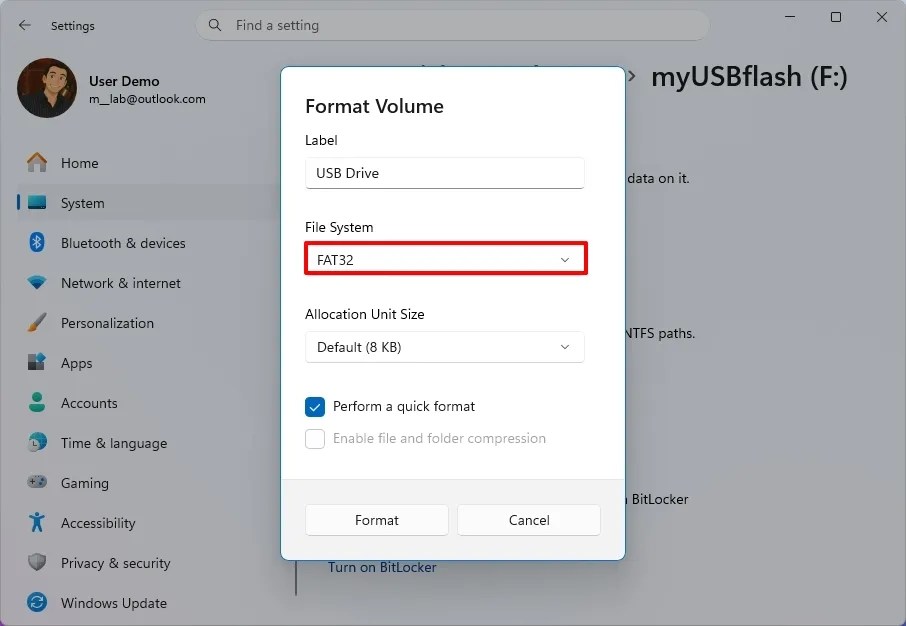The image size is (906, 626).
Task: Click the myUSBflash (F:) page title
Action: point(749,76)
